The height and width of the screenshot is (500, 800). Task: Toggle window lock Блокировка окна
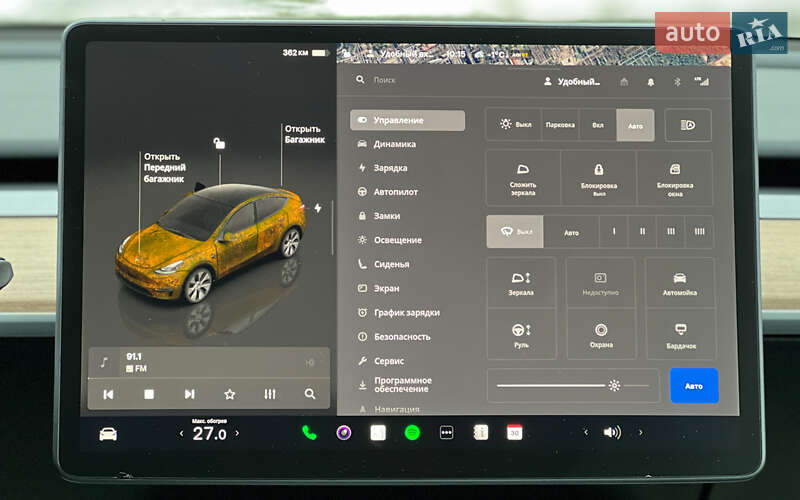pyautogui.click(x=674, y=179)
